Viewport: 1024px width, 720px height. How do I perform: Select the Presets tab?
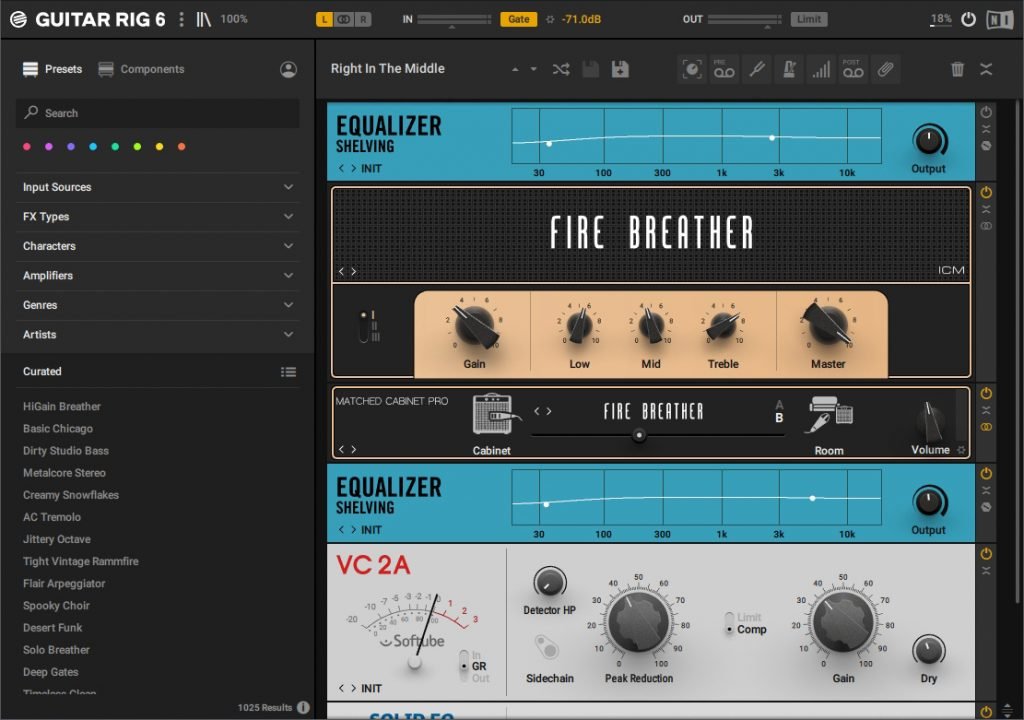[53, 69]
